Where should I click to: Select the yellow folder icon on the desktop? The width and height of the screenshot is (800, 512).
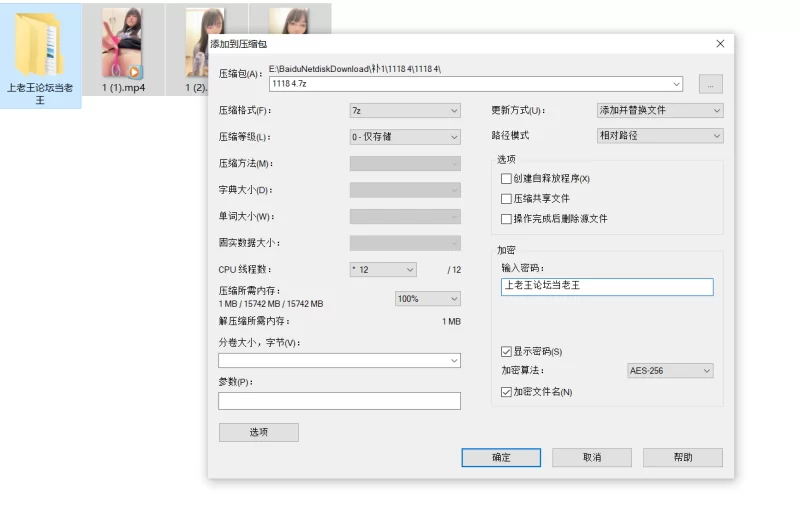[x=40, y=45]
